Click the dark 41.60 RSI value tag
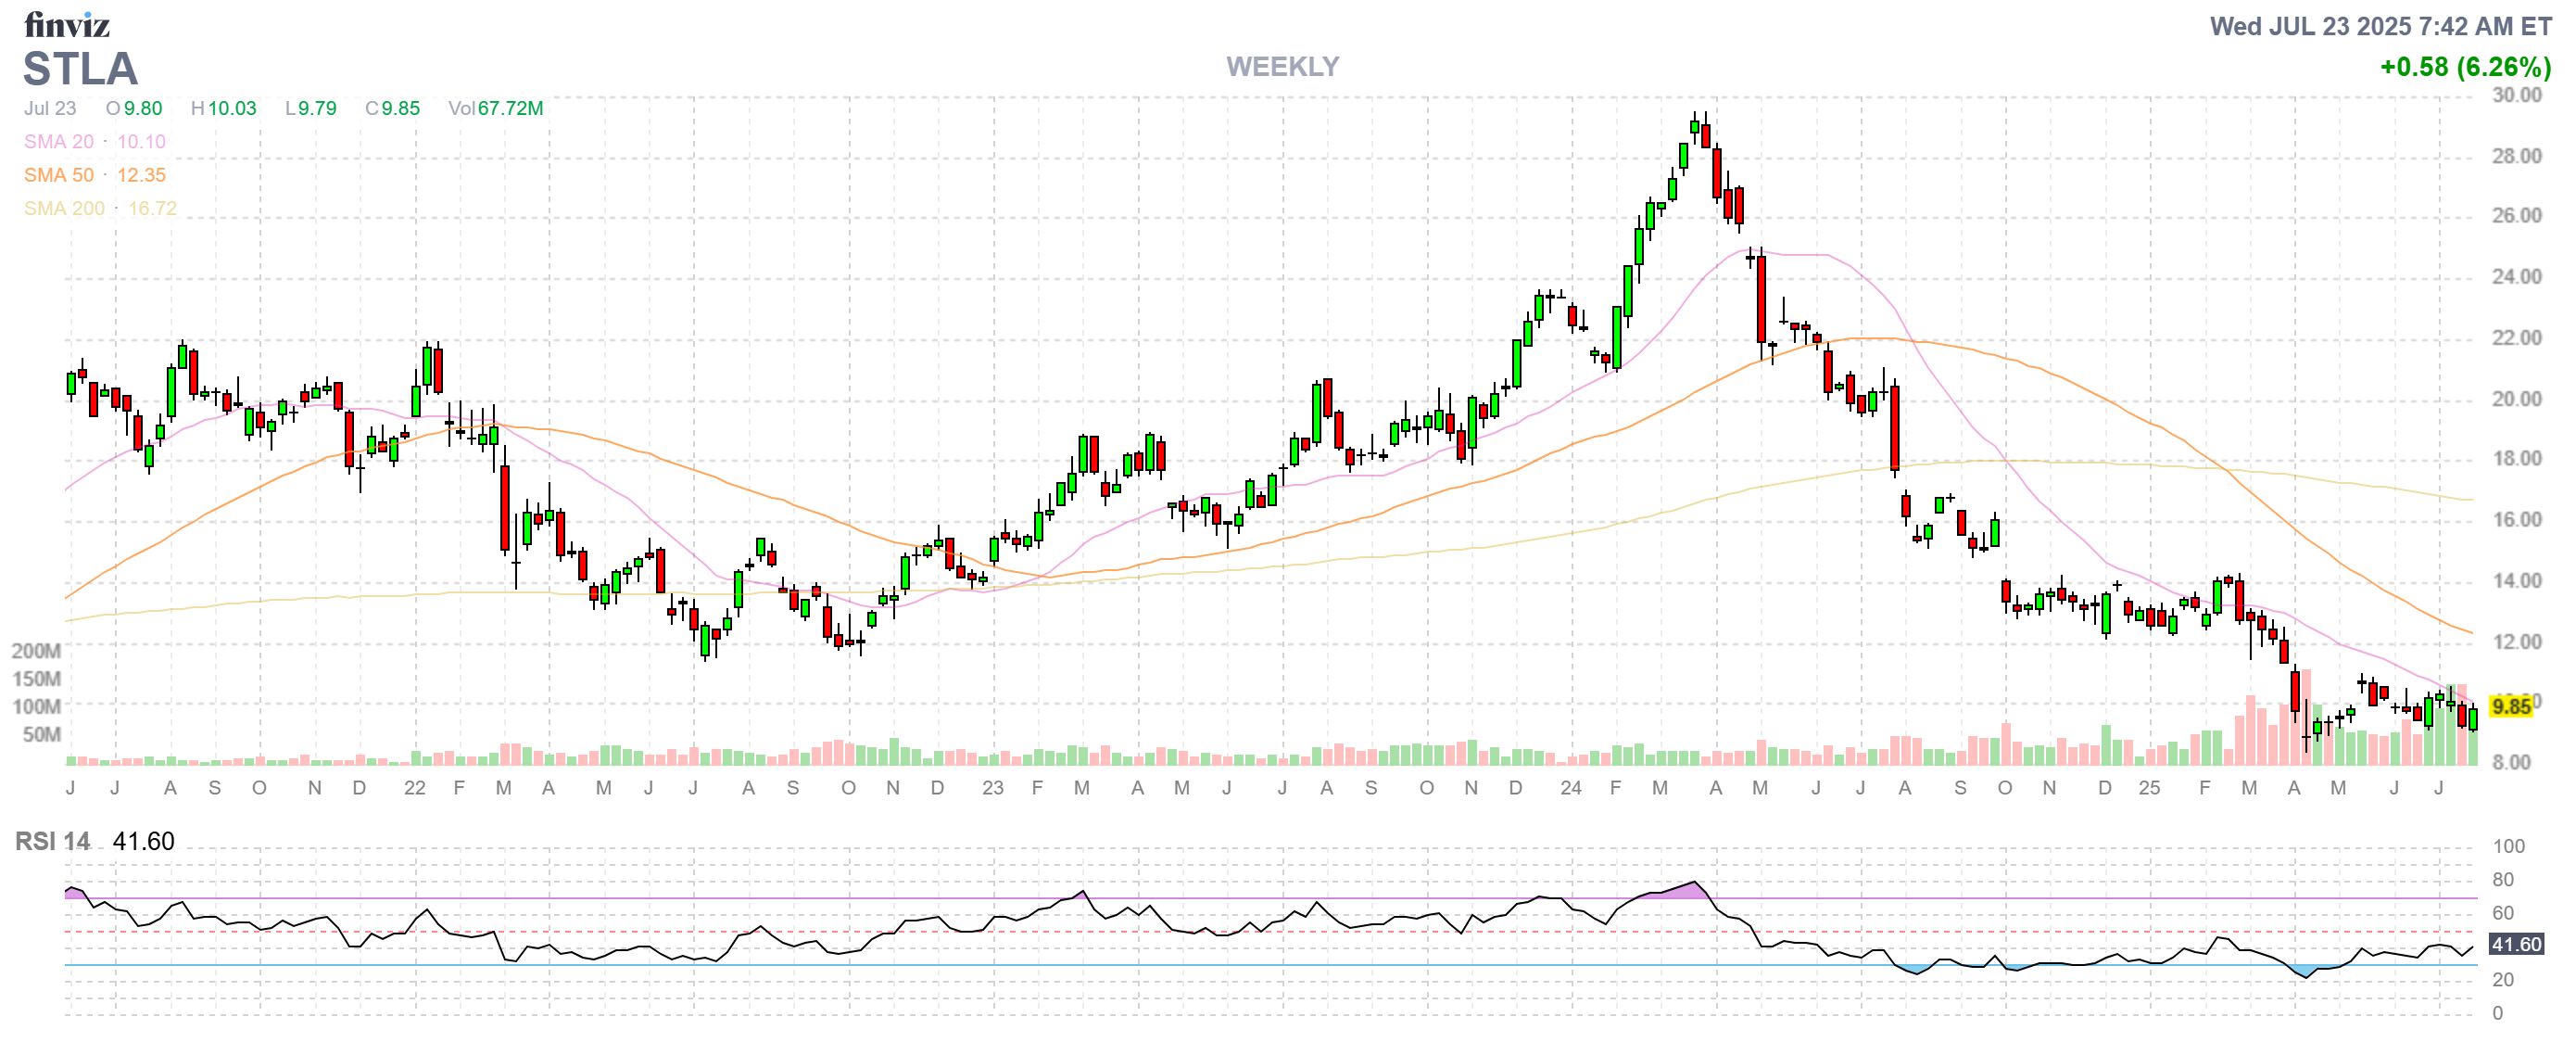This screenshot has width=2576, height=1042. click(2516, 944)
